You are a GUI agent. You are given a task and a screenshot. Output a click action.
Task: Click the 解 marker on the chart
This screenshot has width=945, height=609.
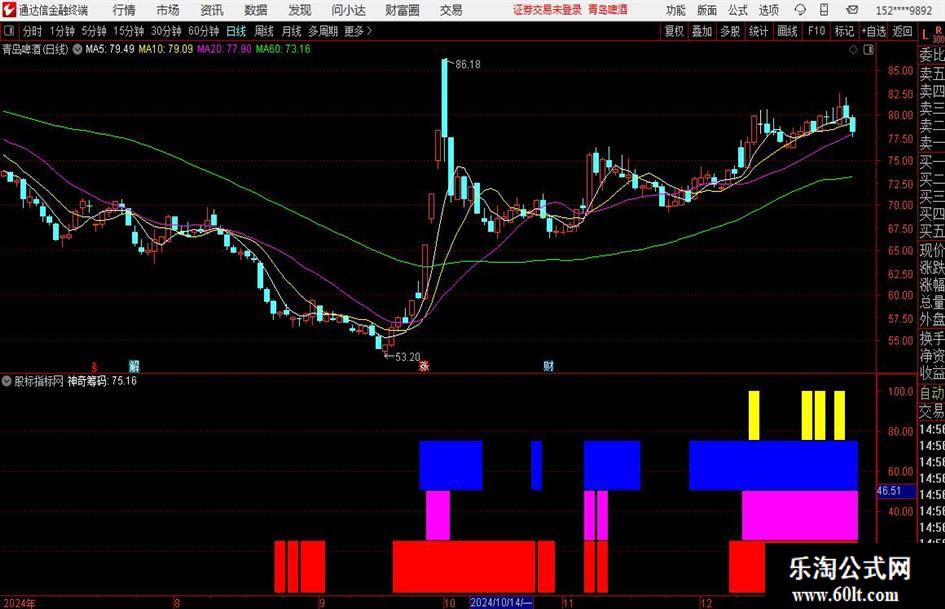coord(134,365)
